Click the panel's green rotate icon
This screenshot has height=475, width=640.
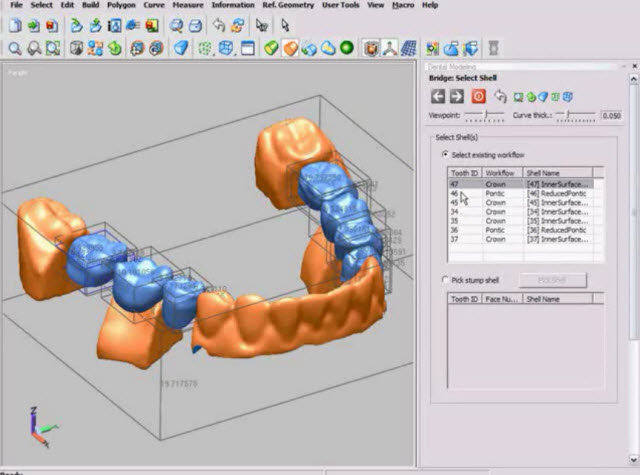531,97
